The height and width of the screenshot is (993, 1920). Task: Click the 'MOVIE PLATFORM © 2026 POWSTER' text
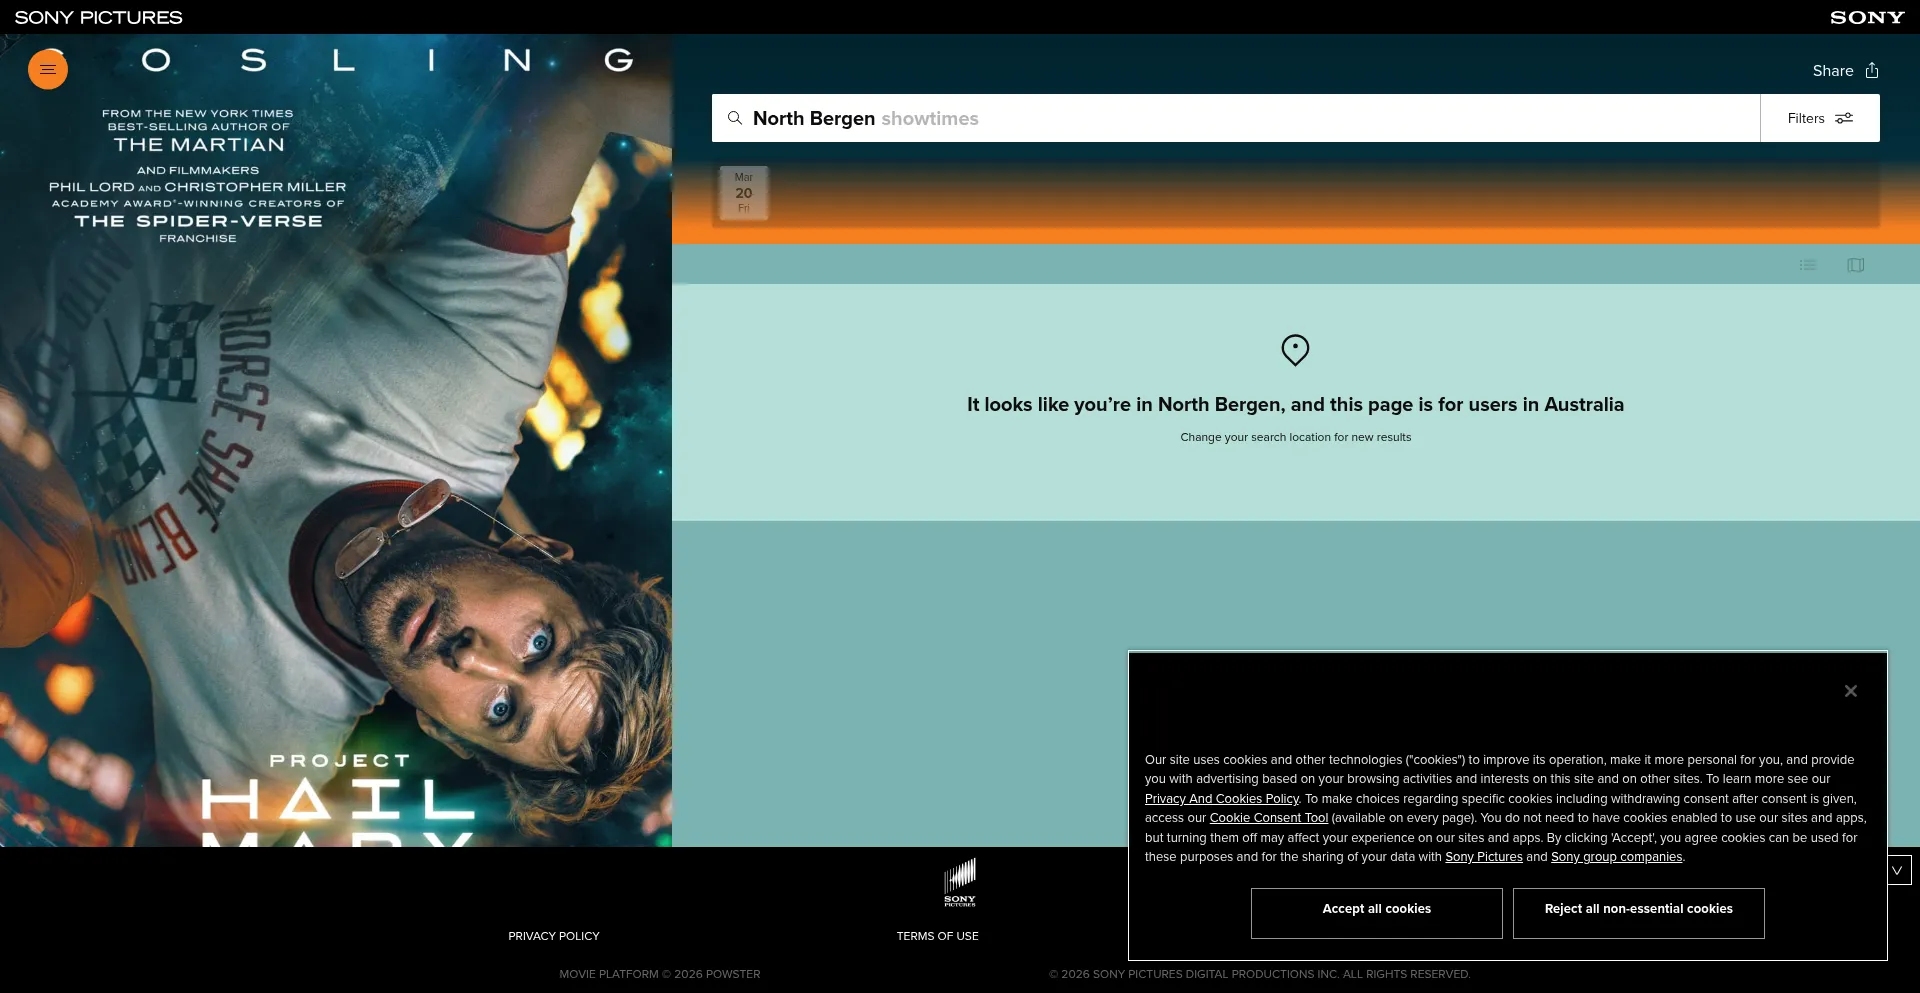(660, 974)
